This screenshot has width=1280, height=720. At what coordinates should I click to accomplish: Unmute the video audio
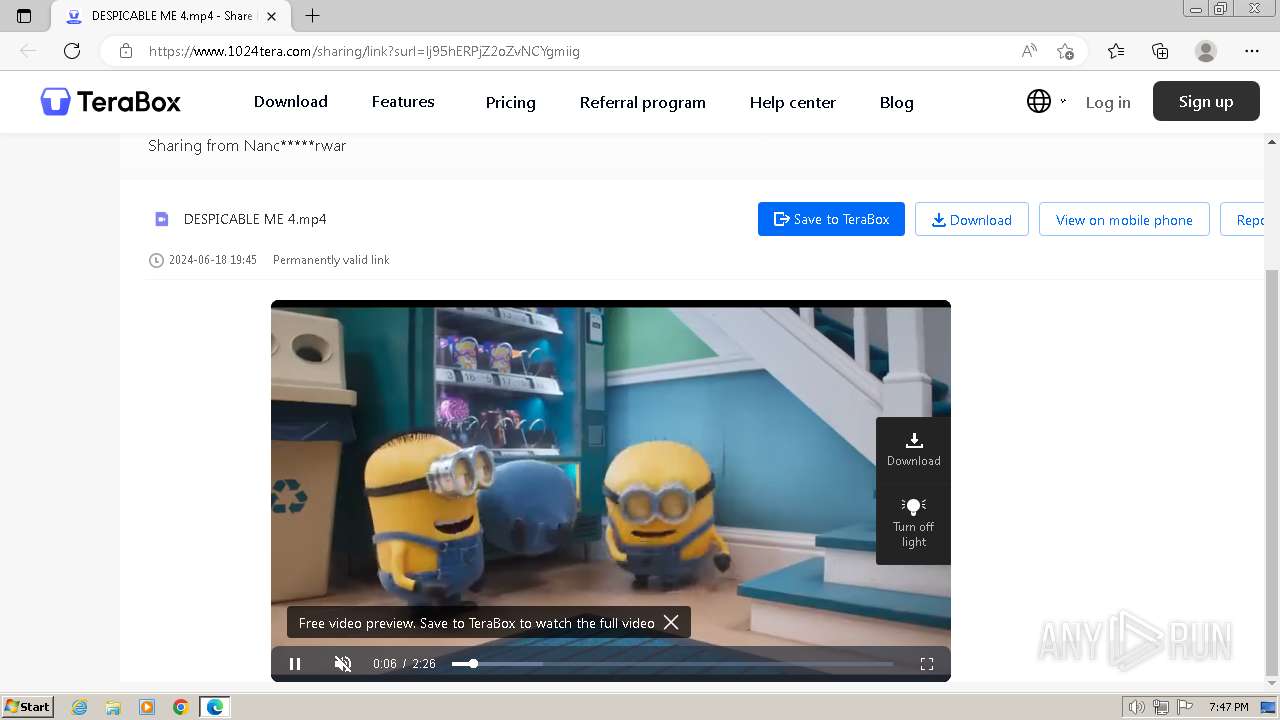tap(343, 663)
